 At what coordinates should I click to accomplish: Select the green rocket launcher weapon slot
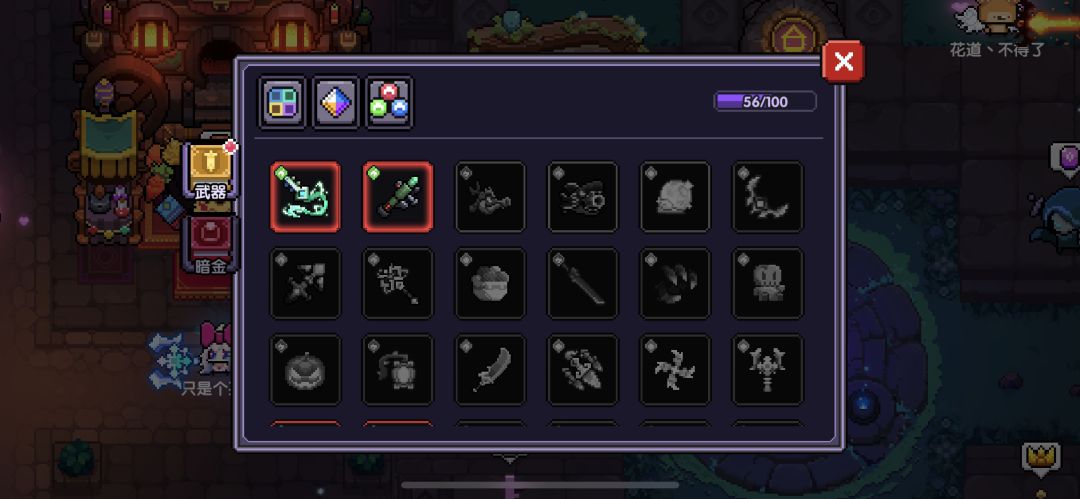point(397,196)
